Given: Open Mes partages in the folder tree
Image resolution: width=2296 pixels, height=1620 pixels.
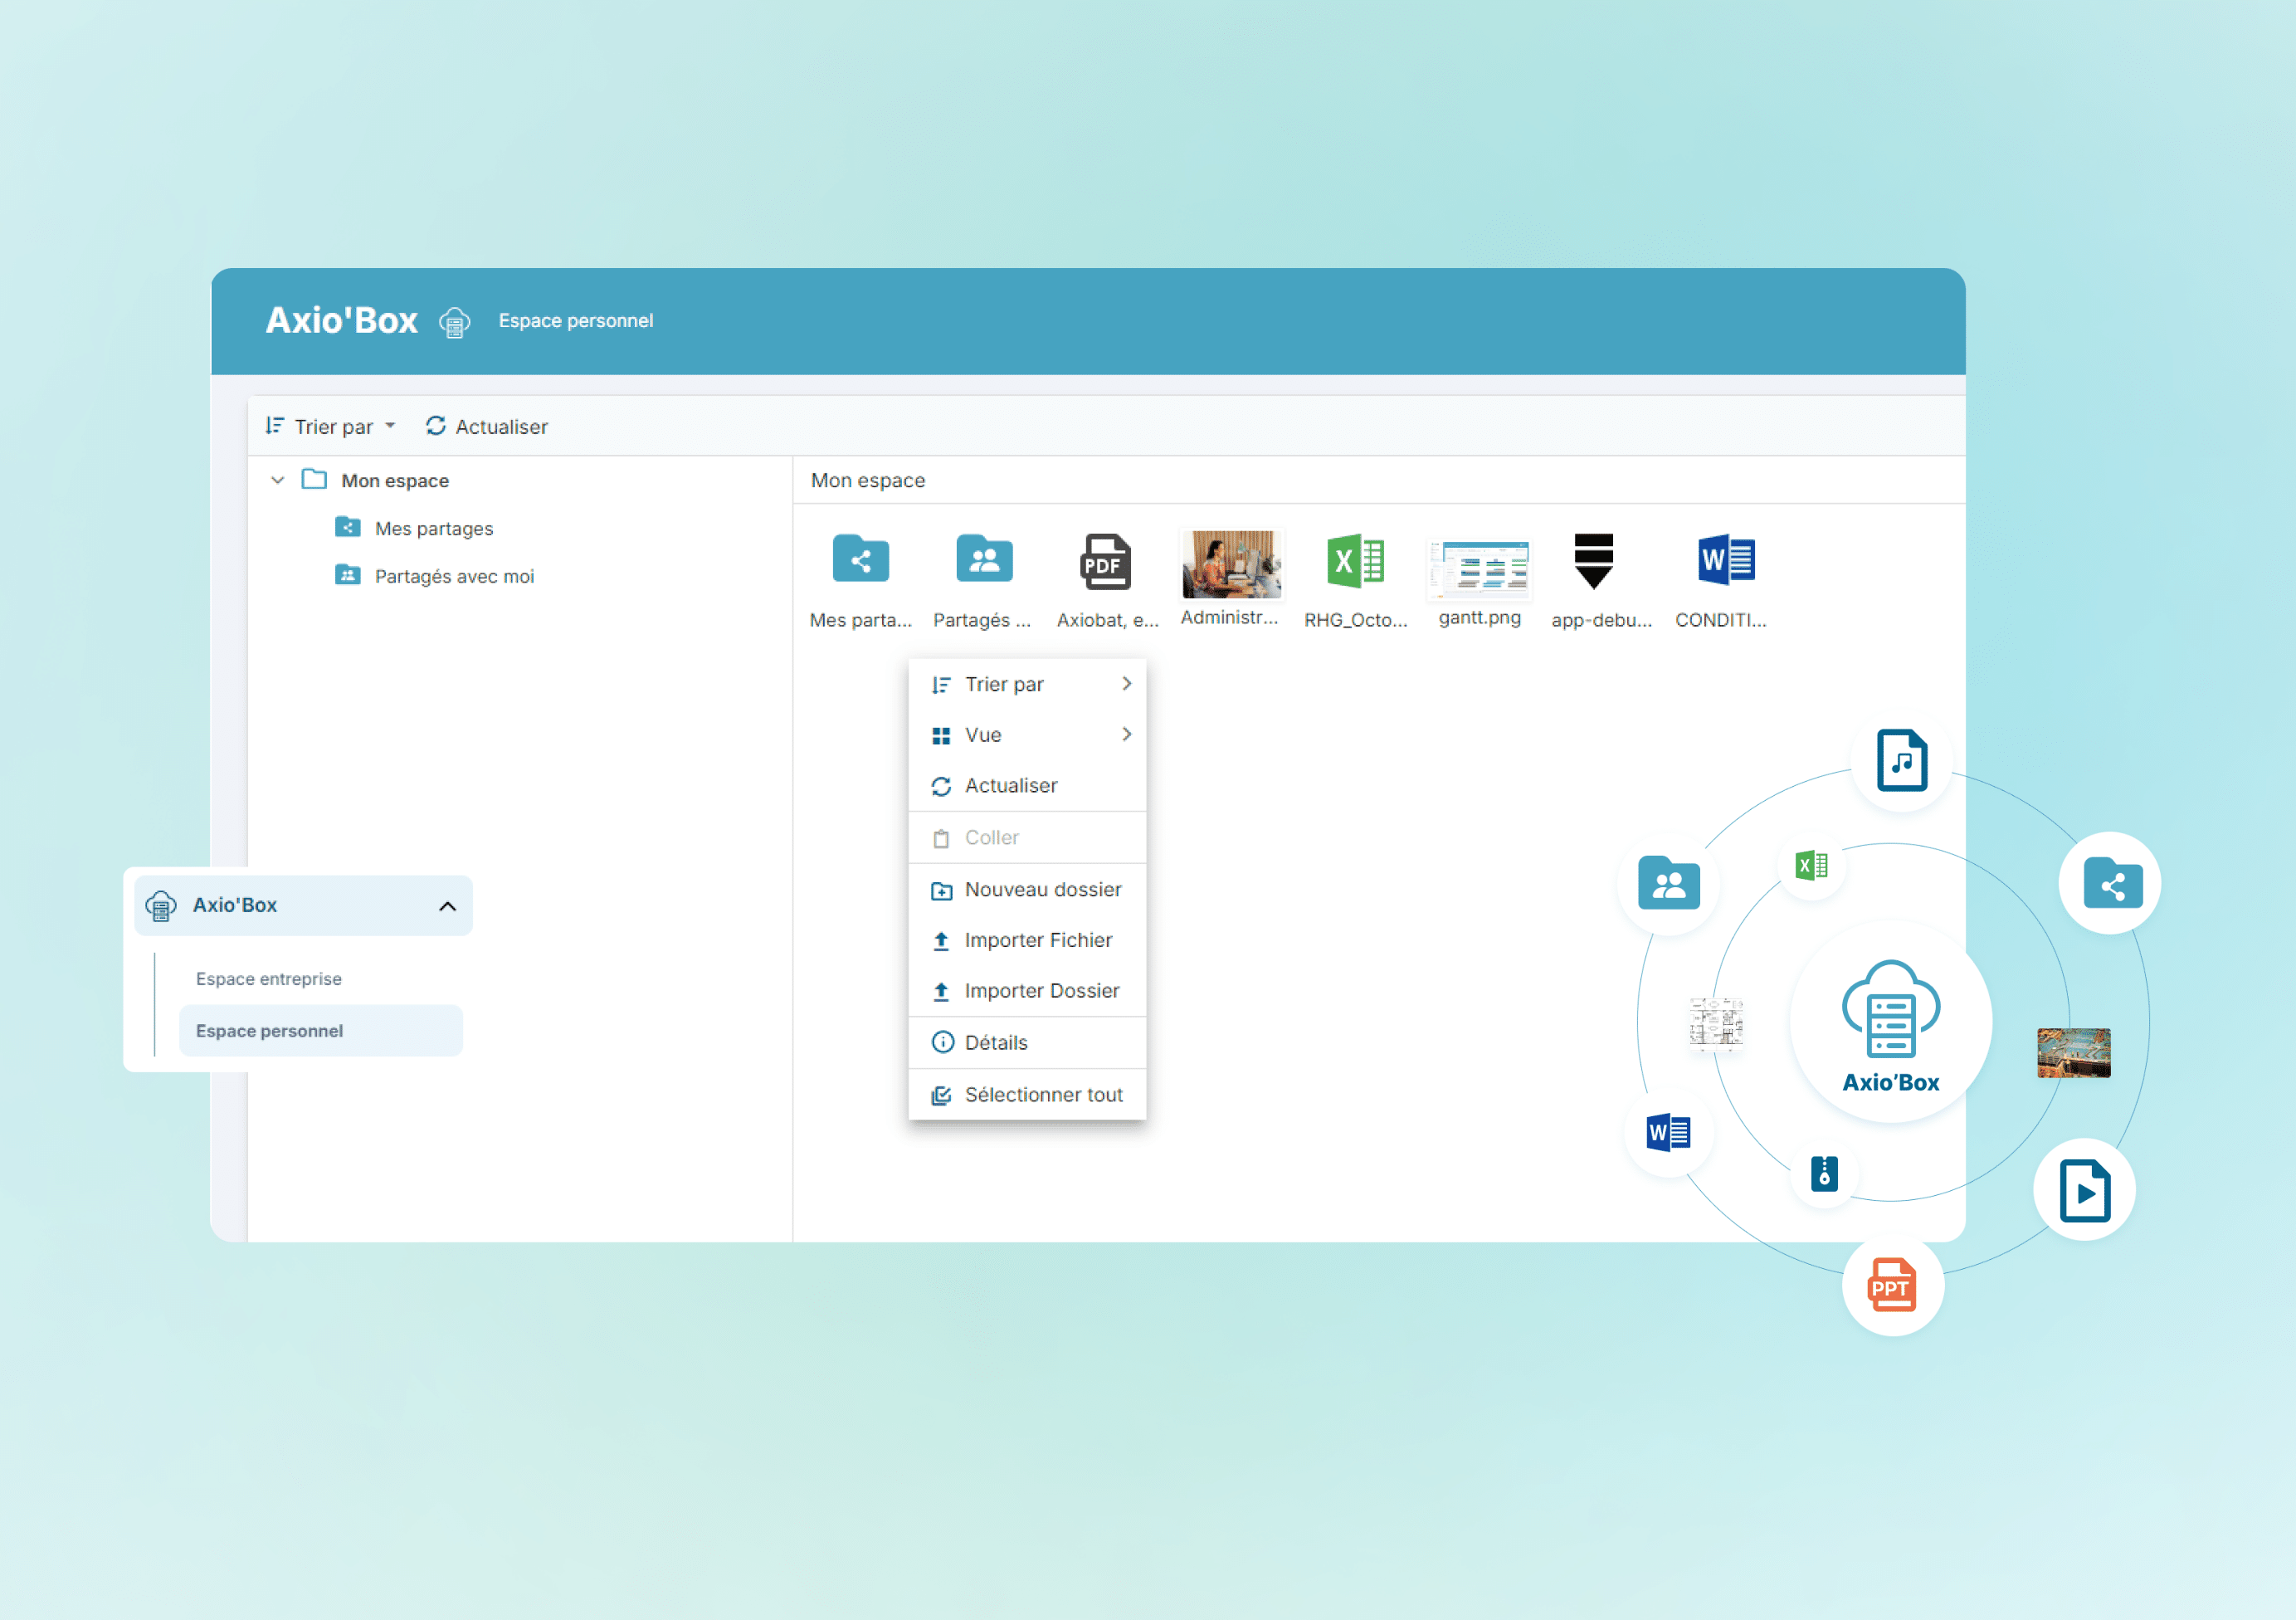Looking at the screenshot, I should [434, 529].
